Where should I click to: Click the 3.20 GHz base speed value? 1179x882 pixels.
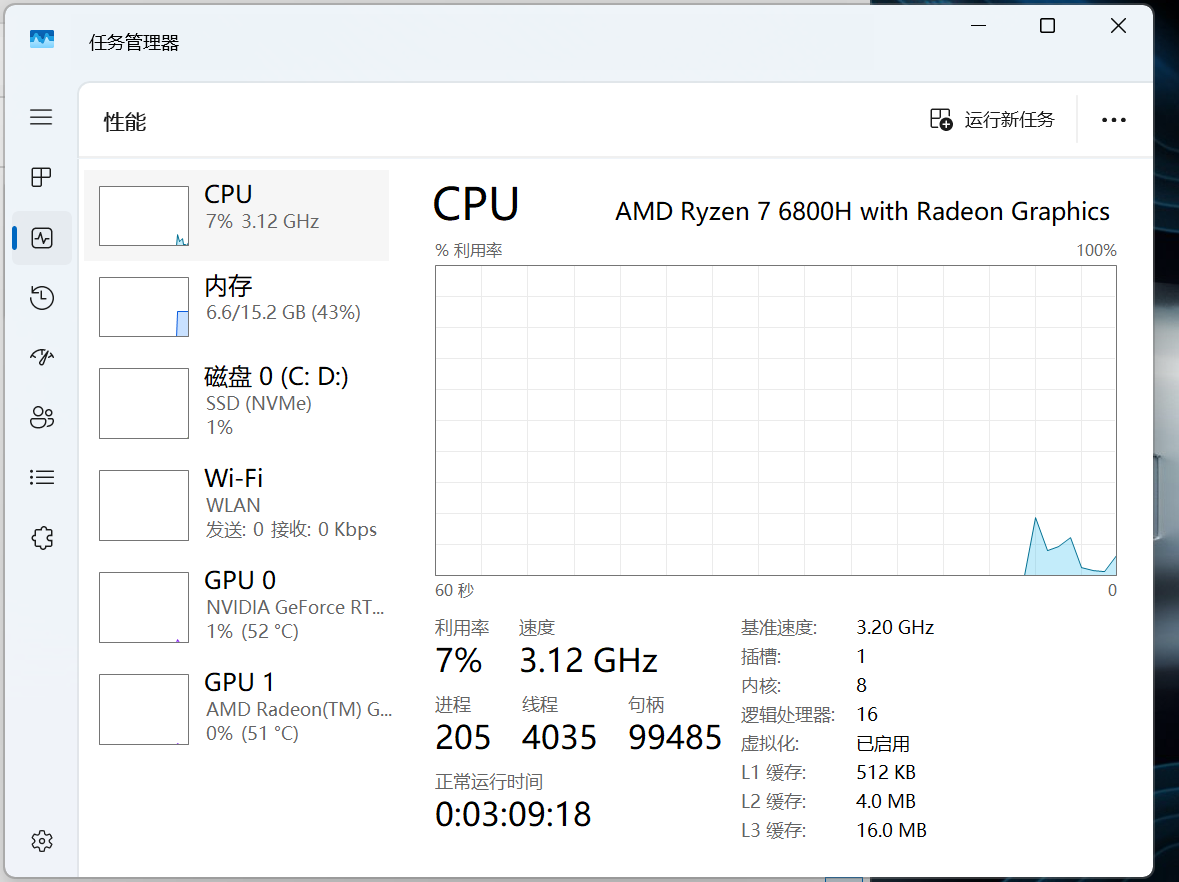coord(895,627)
